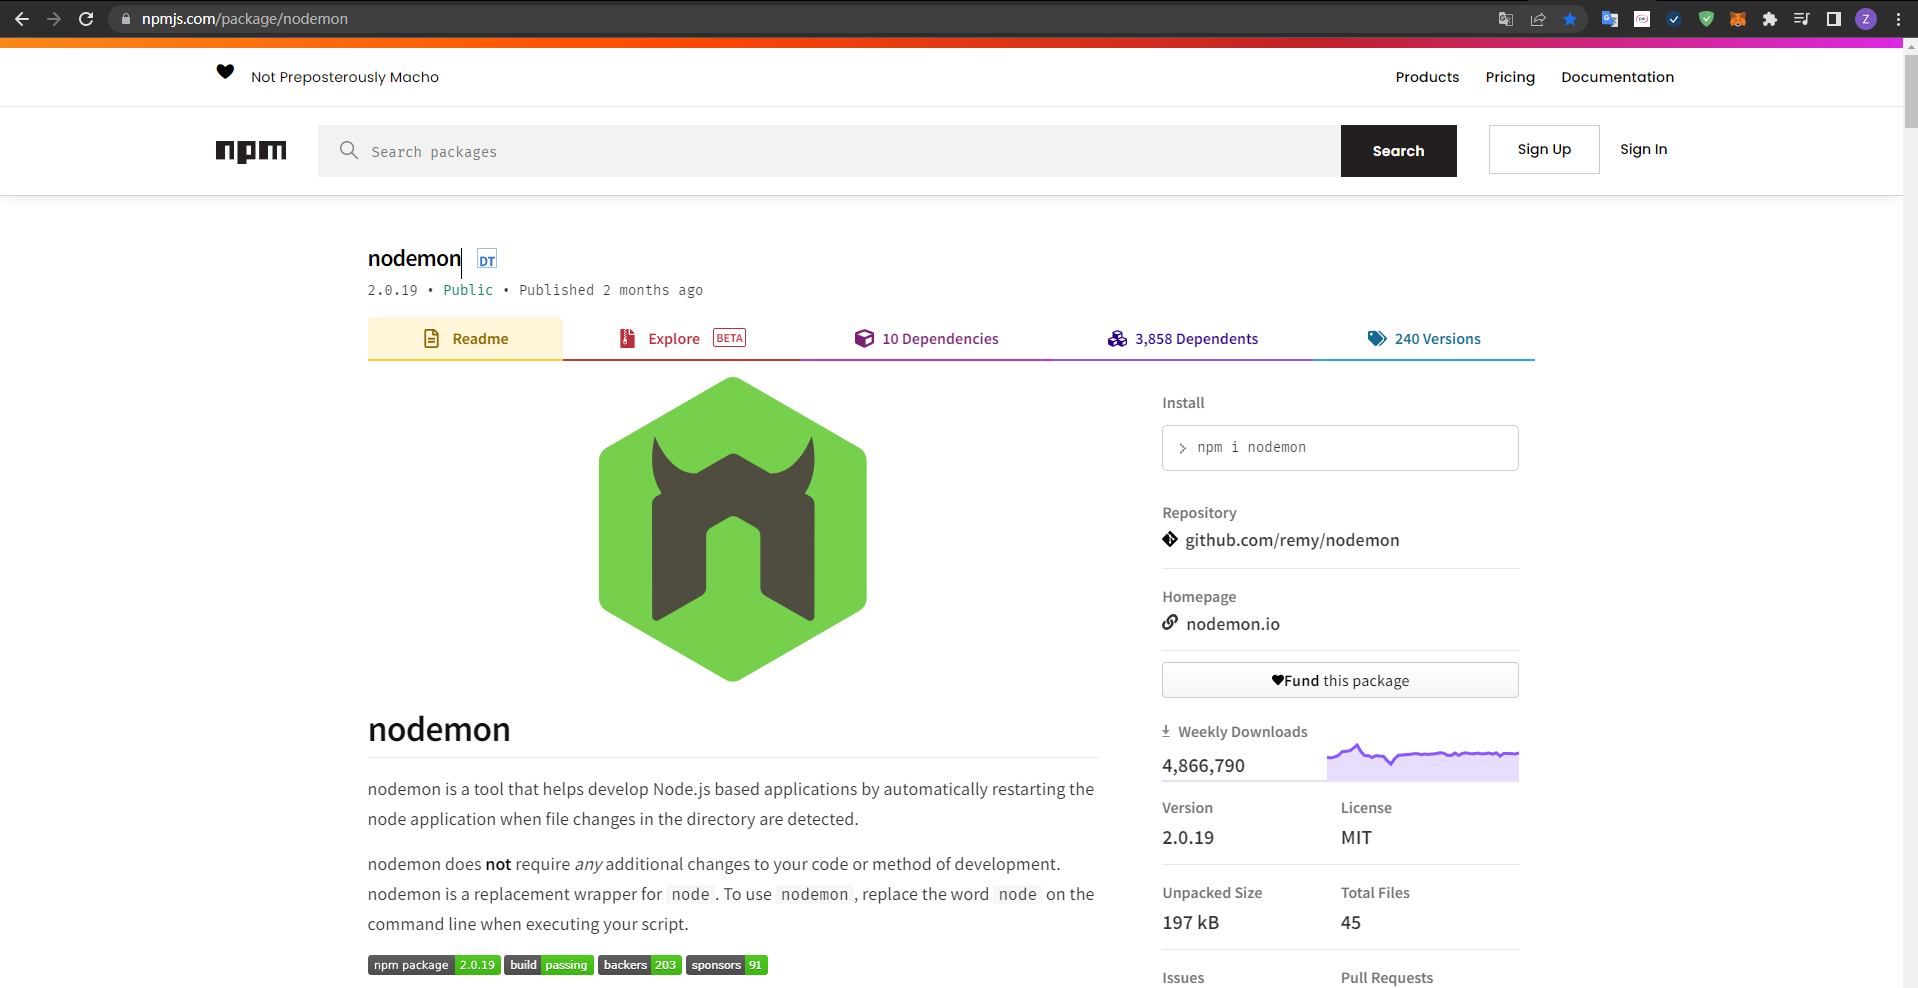Copy the npm i nodemon install command

1340,448
